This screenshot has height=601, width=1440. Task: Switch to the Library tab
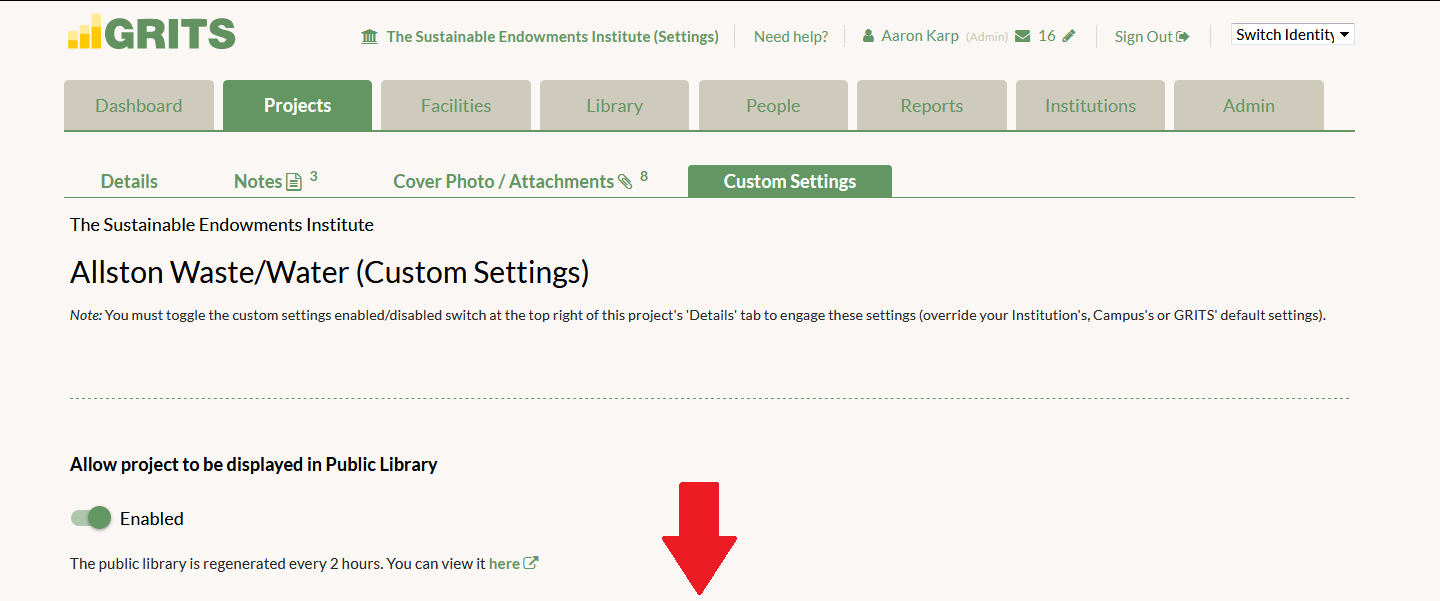[614, 105]
